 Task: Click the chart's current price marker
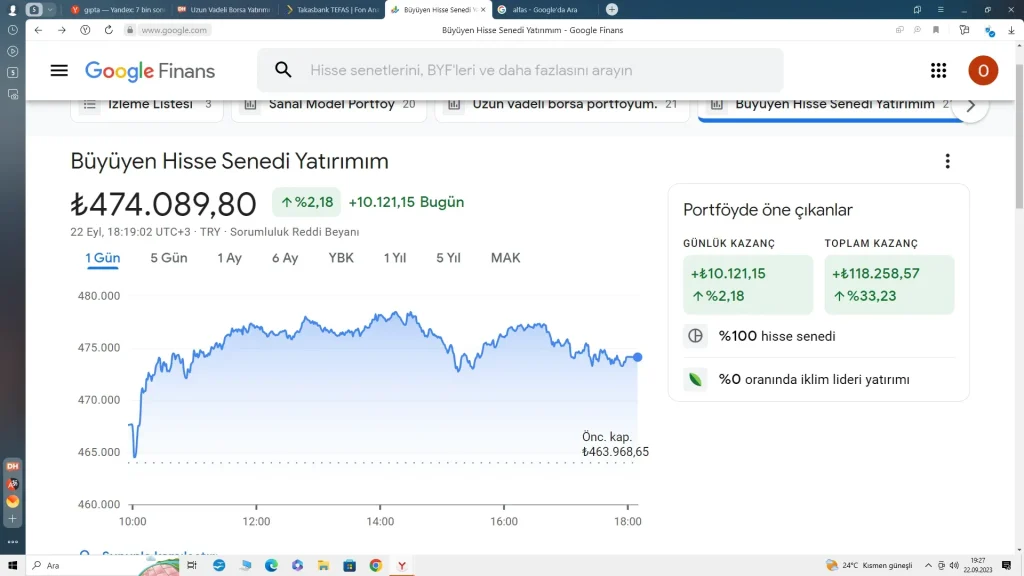638,357
